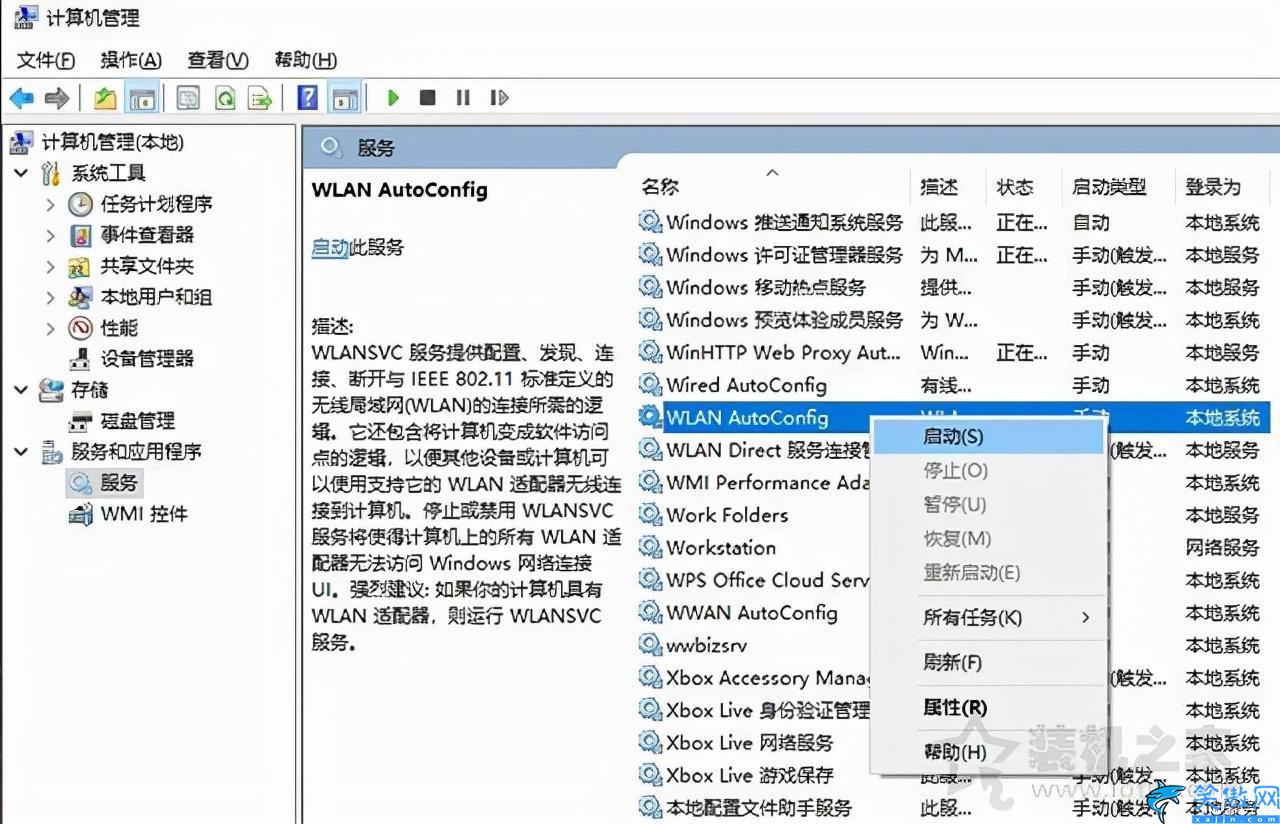
Task: Open the 文件(F) menu in the menu bar
Action: pyautogui.click(x=46, y=60)
